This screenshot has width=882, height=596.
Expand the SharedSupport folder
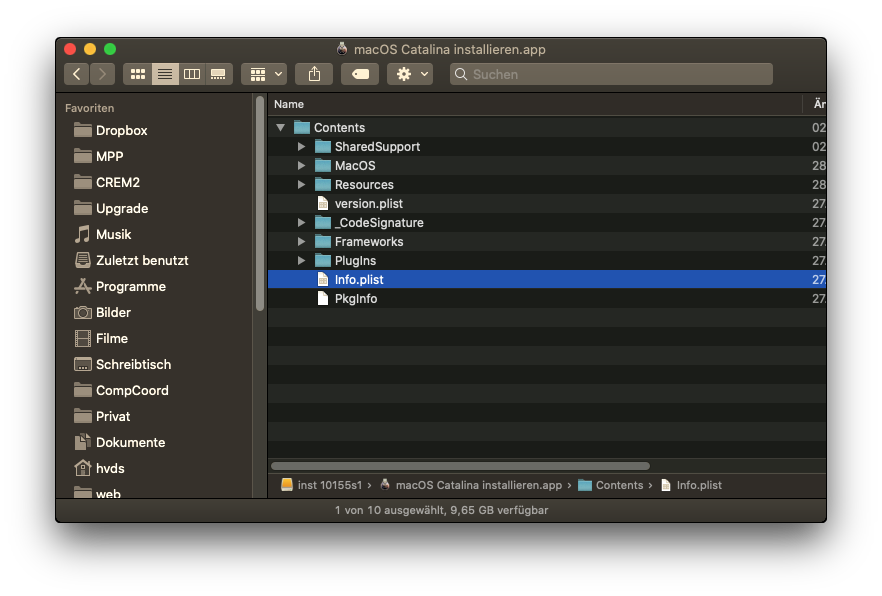(302, 147)
